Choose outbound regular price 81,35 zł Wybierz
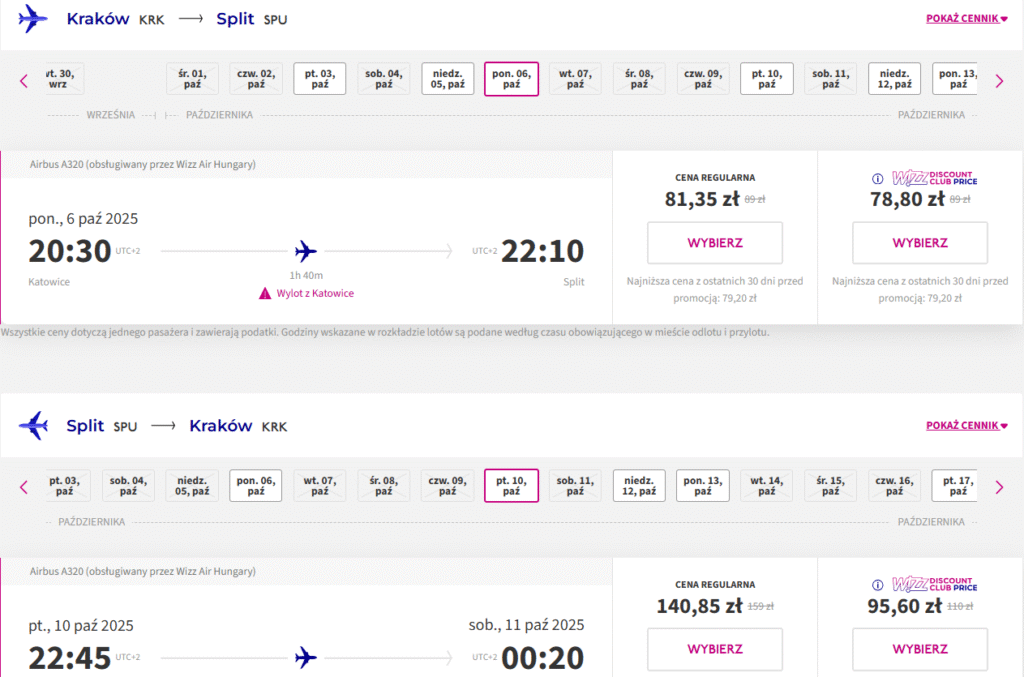 pos(715,243)
